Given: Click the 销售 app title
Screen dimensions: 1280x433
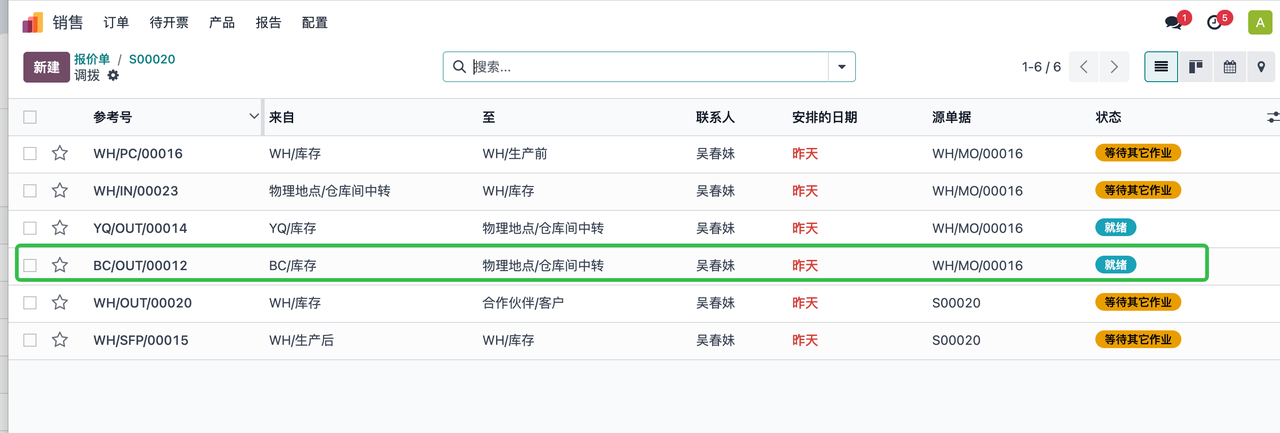Looking at the screenshot, I should point(68,22).
